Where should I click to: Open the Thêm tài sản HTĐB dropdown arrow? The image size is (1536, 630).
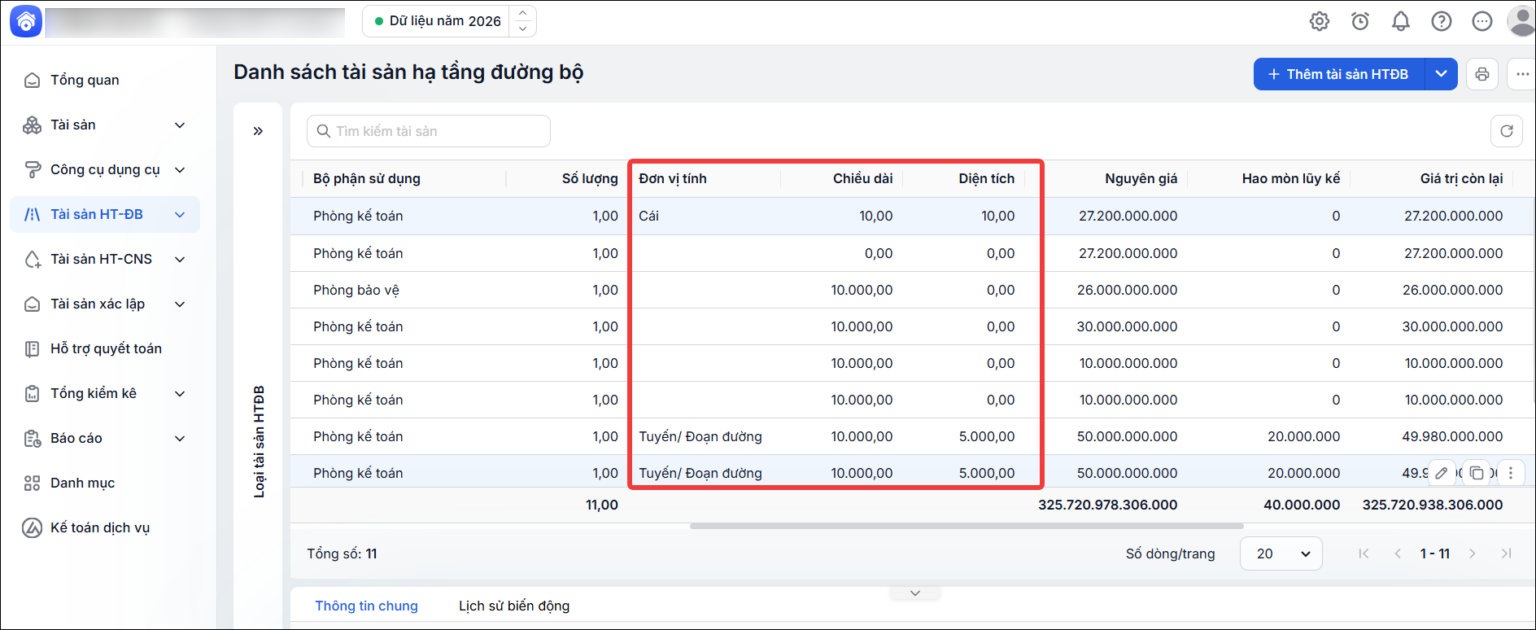pyautogui.click(x=1440, y=74)
